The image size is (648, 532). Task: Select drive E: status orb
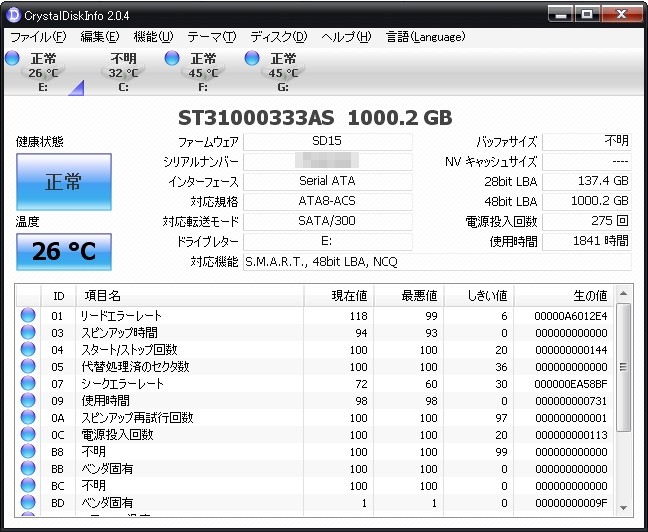coord(13,59)
